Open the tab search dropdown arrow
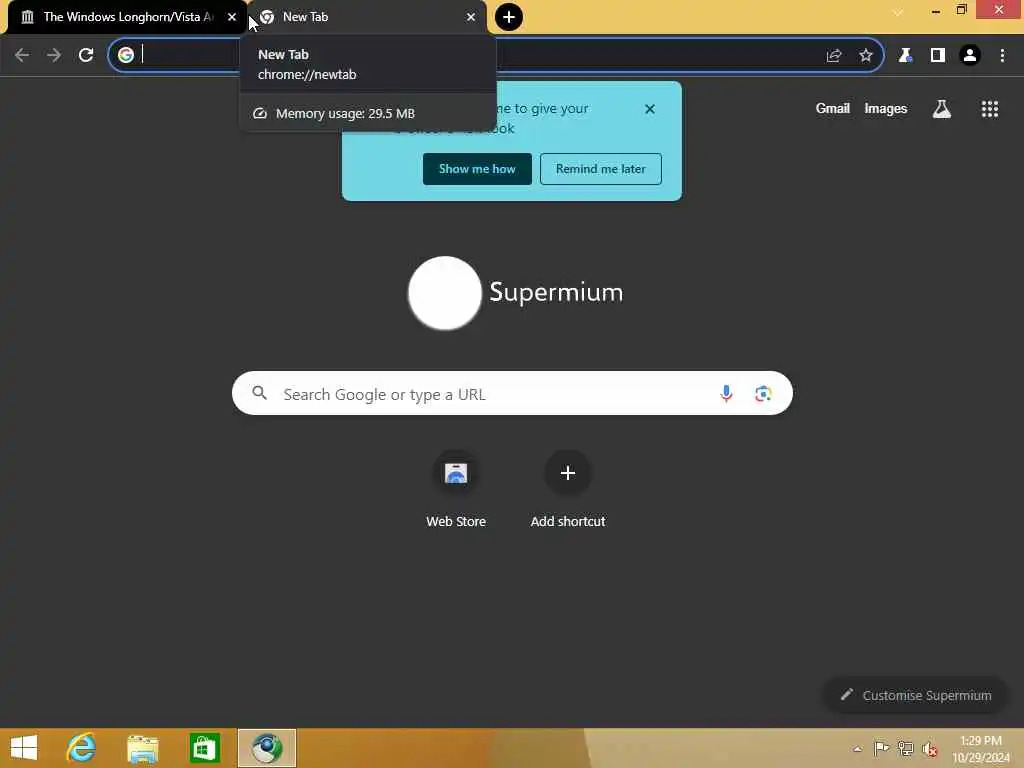 pos(899,12)
